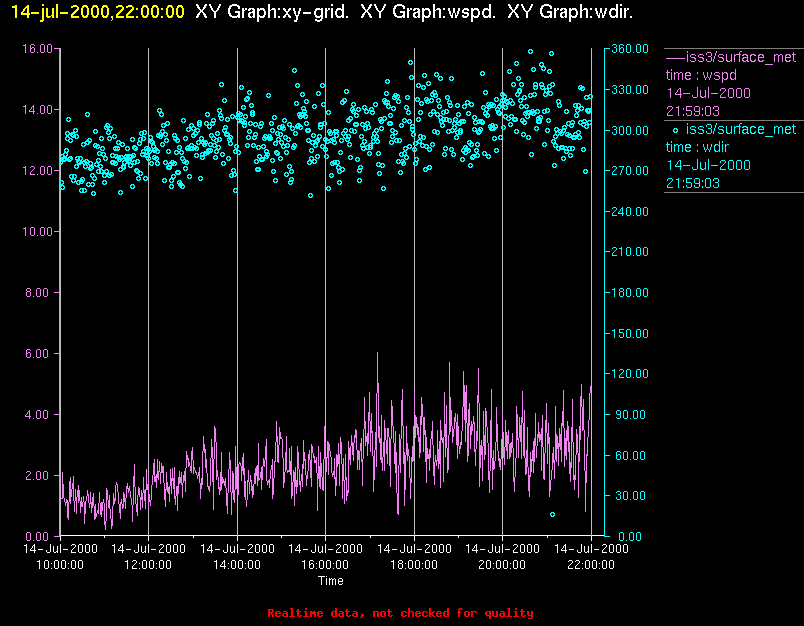Click the cyan circle marker in the wdir legend

click(x=675, y=130)
